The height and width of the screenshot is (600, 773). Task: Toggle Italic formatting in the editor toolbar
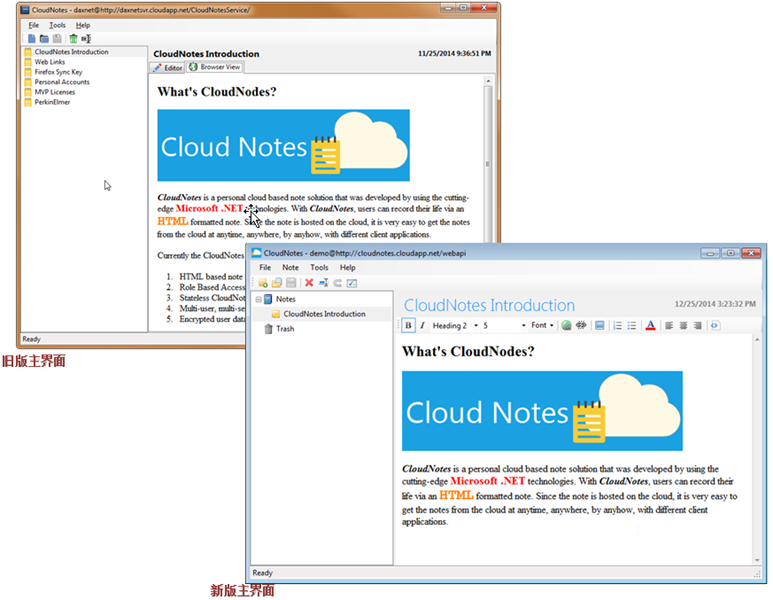(x=422, y=325)
